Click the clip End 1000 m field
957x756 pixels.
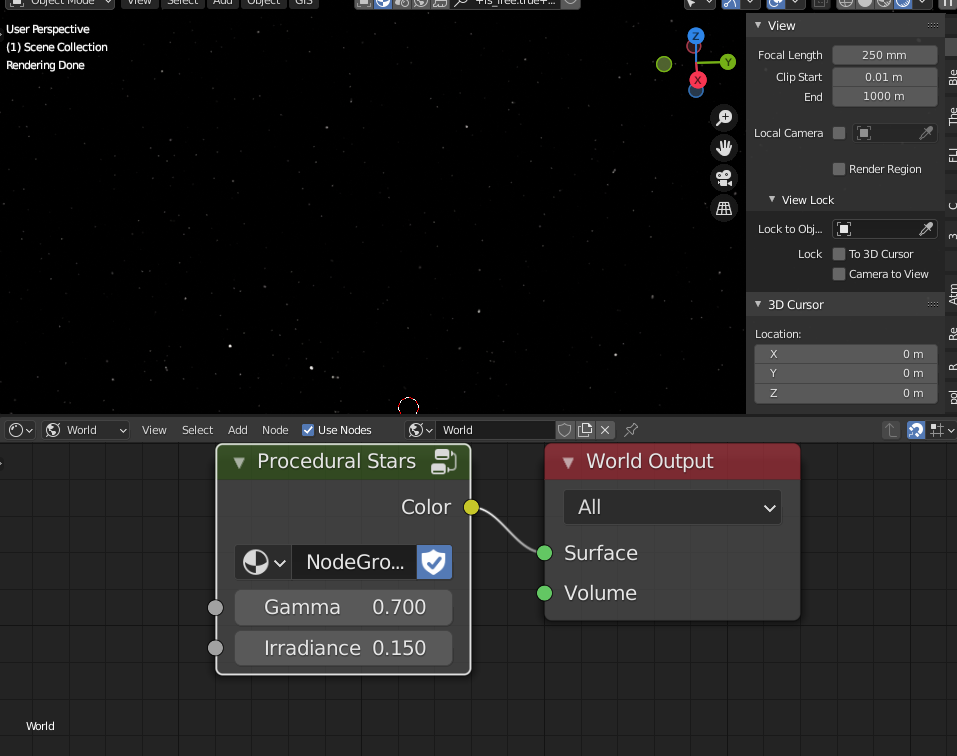tap(884, 96)
